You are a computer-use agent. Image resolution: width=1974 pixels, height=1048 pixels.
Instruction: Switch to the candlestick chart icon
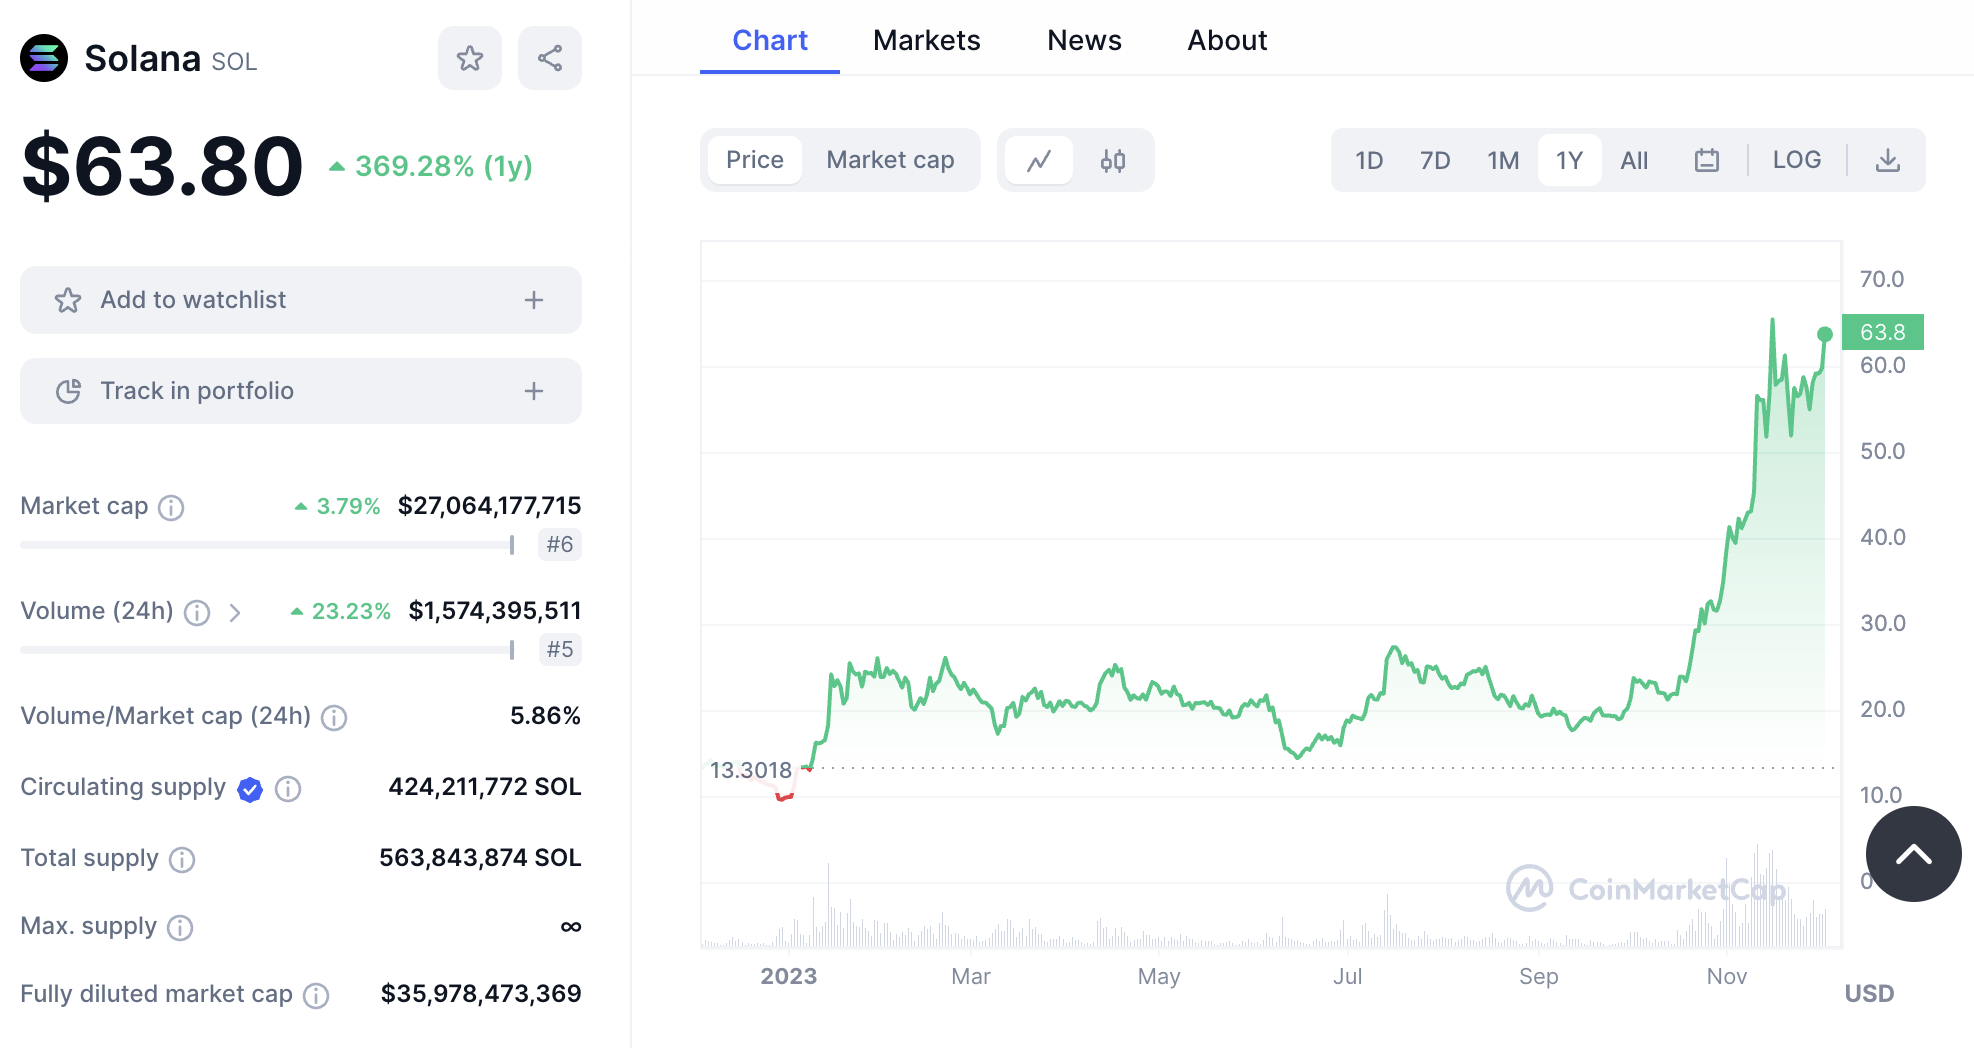point(1113,160)
